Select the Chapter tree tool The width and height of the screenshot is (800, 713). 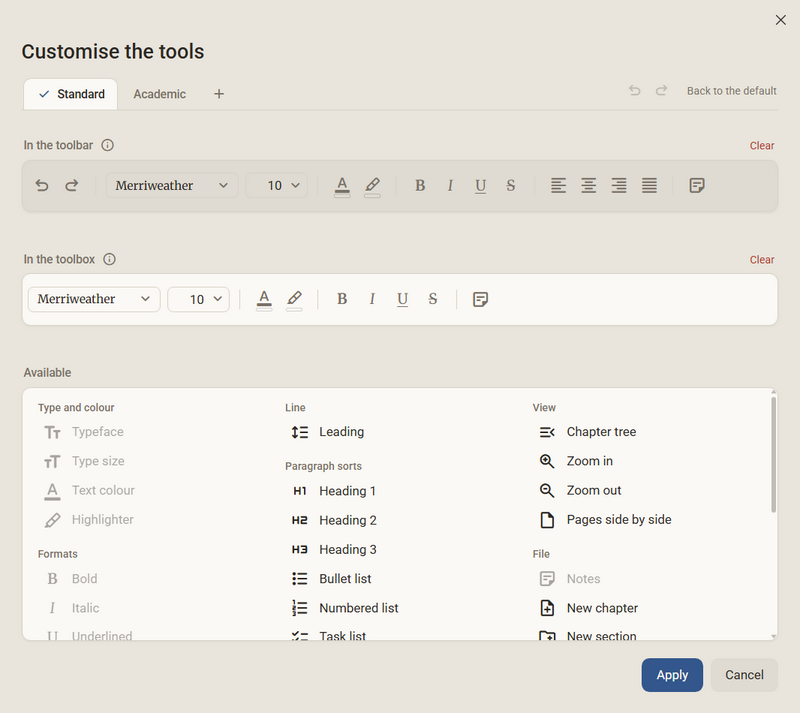click(587, 432)
